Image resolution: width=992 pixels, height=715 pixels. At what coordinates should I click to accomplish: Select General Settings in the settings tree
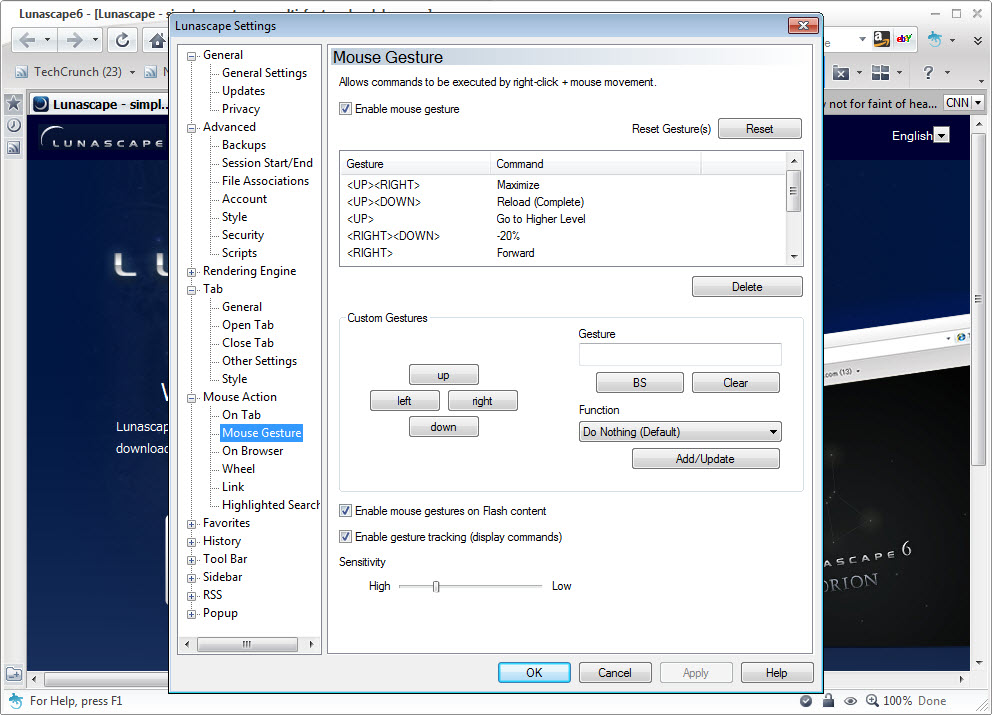tap(264, 73)
